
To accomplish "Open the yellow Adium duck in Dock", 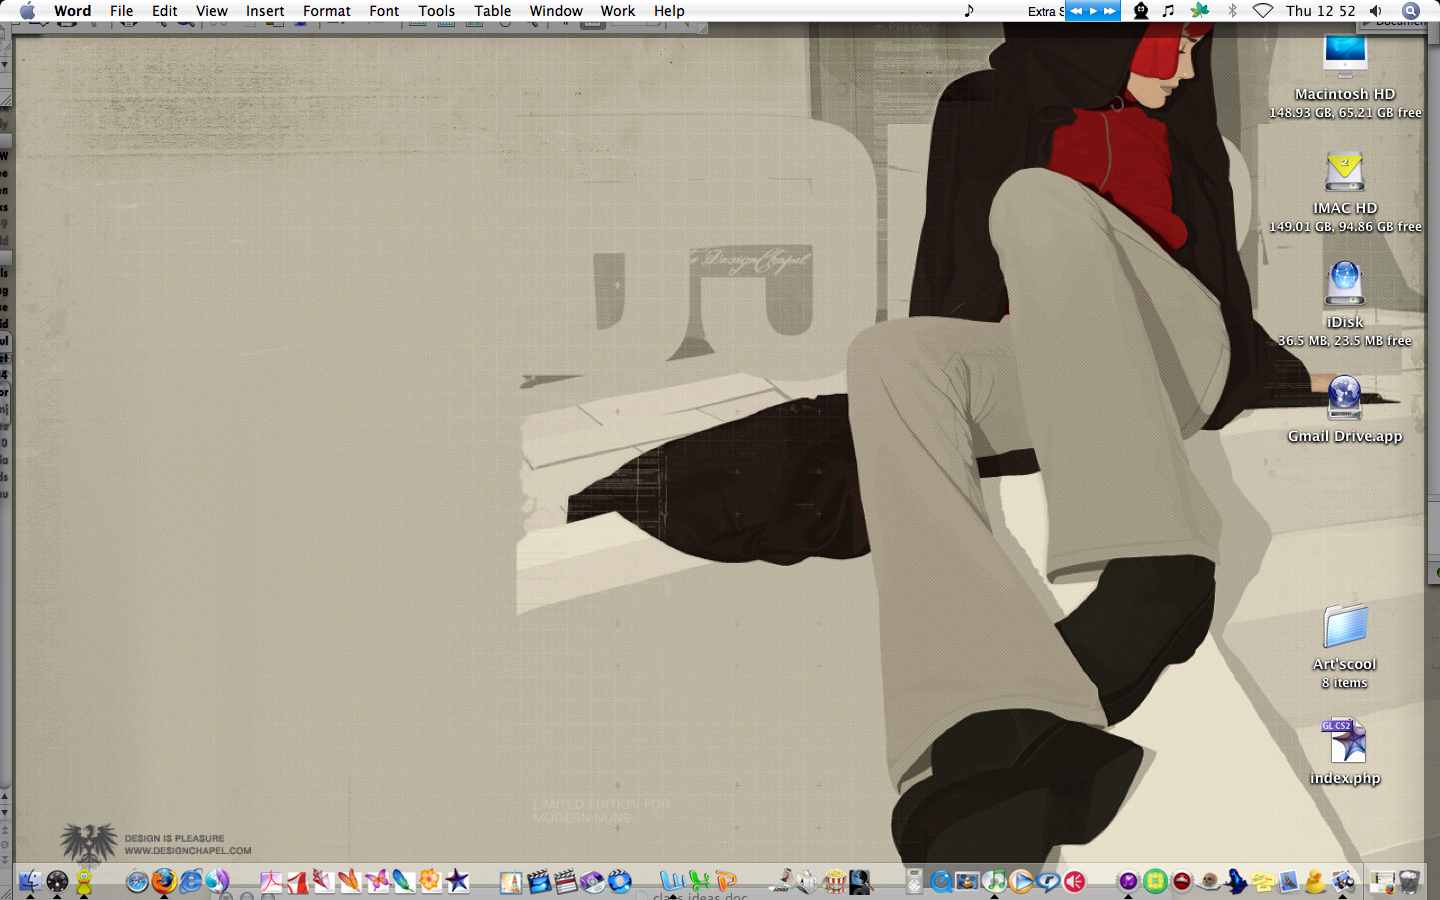I will click(x=84, y=881).
